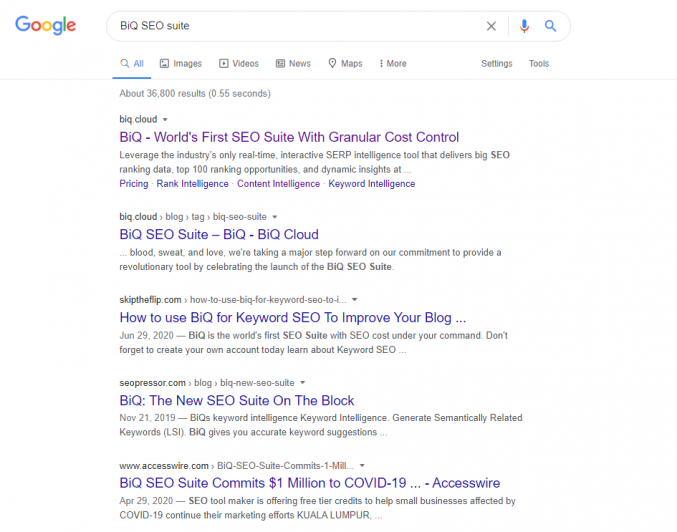Expand the More search options menu
This screenshot has height=532, width=677.
[393, 63]
